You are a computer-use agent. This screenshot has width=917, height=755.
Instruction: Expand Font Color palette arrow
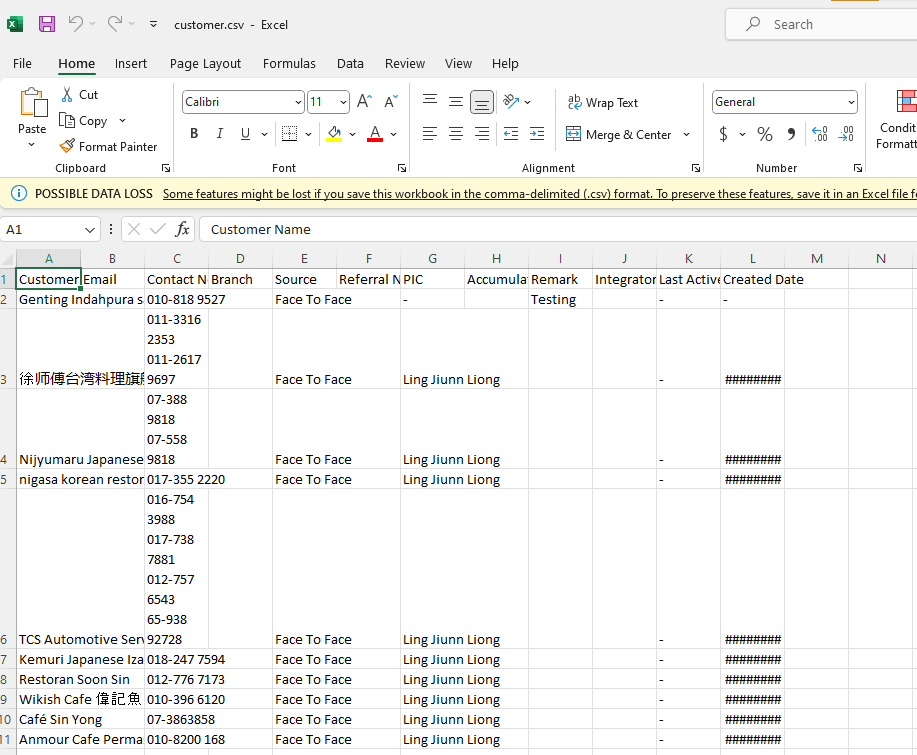coord(394,135)
